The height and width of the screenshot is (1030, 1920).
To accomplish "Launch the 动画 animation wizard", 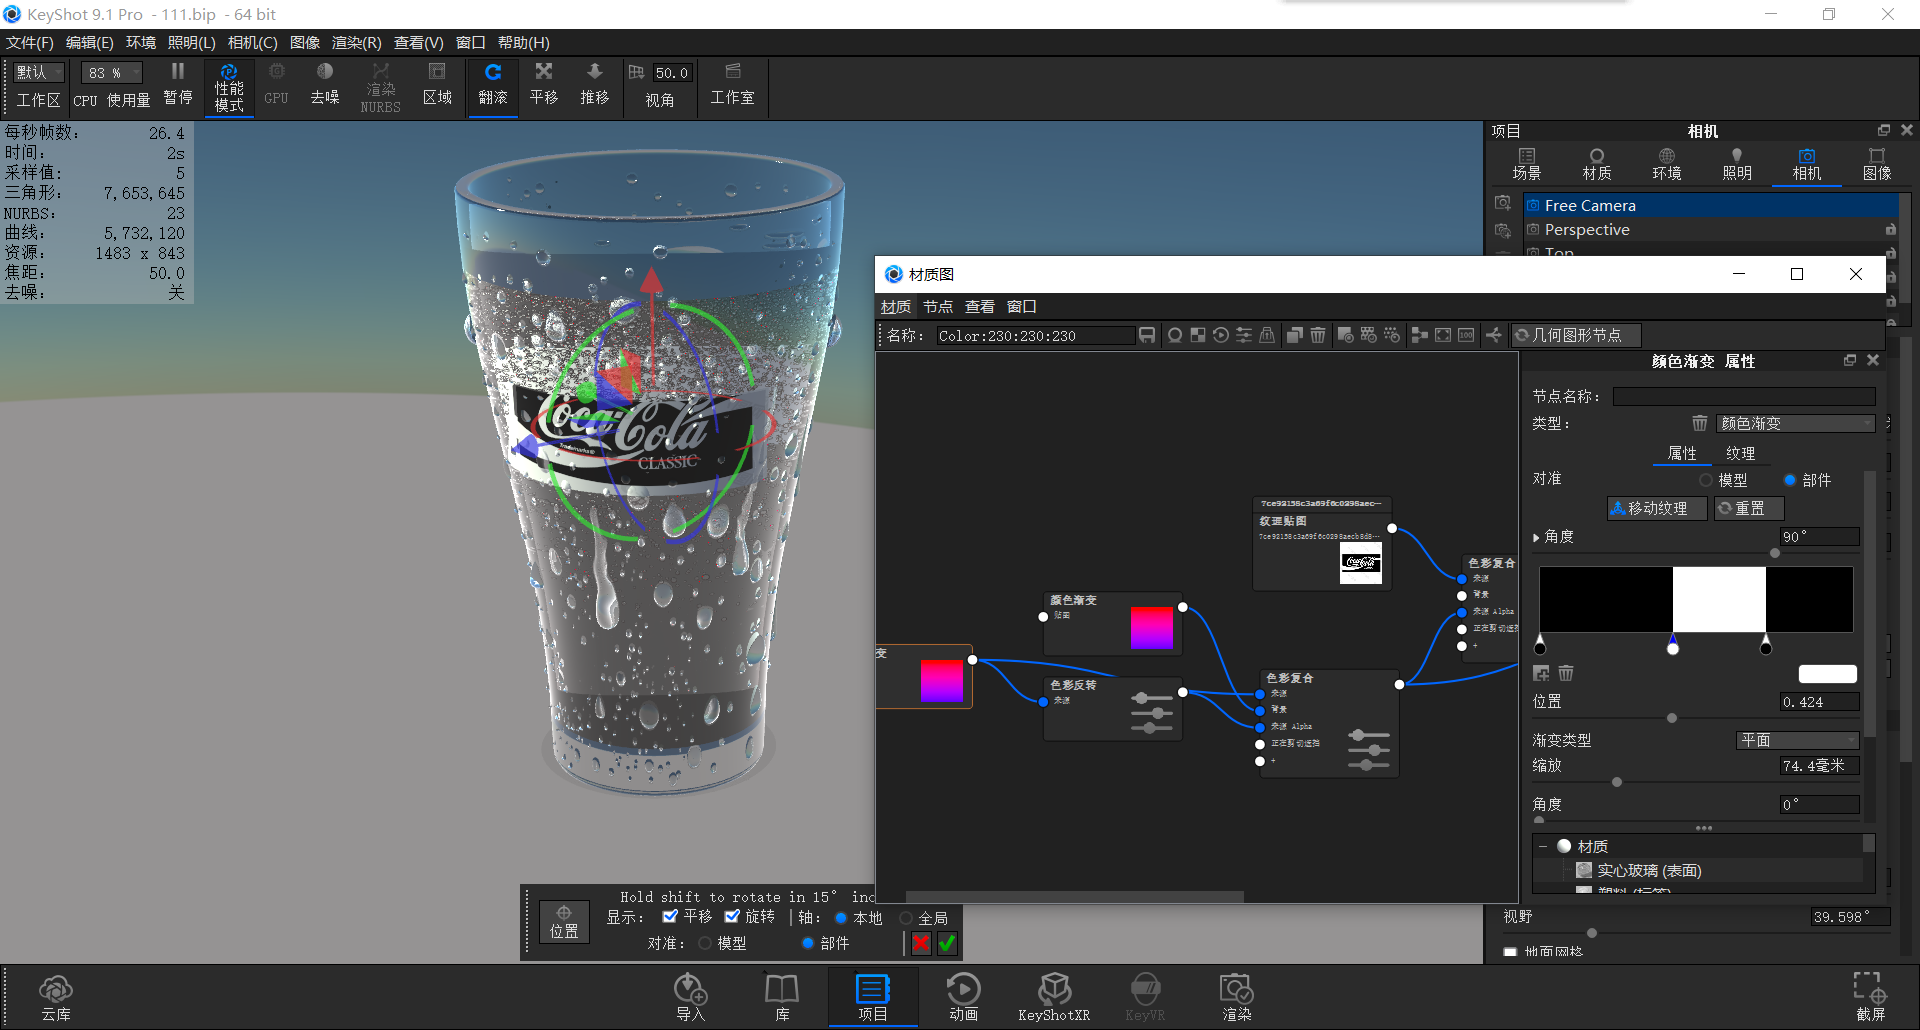I will pyautogui.click(x=963, y=996).
